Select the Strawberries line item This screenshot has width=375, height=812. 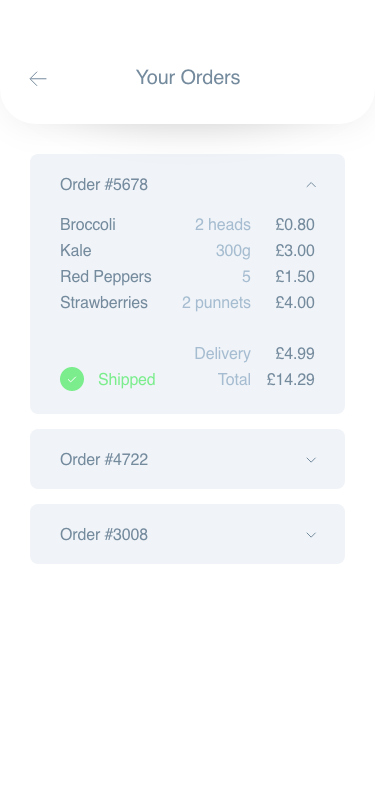pyautogui.click(x=188, y=302)
